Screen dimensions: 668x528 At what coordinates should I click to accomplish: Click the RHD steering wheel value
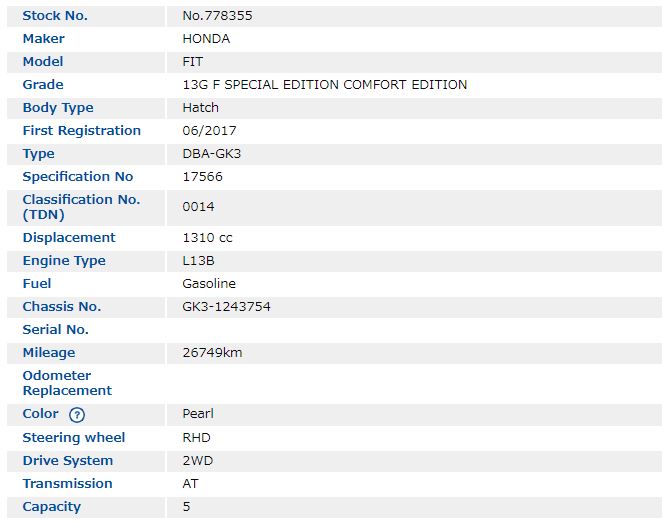196,438
